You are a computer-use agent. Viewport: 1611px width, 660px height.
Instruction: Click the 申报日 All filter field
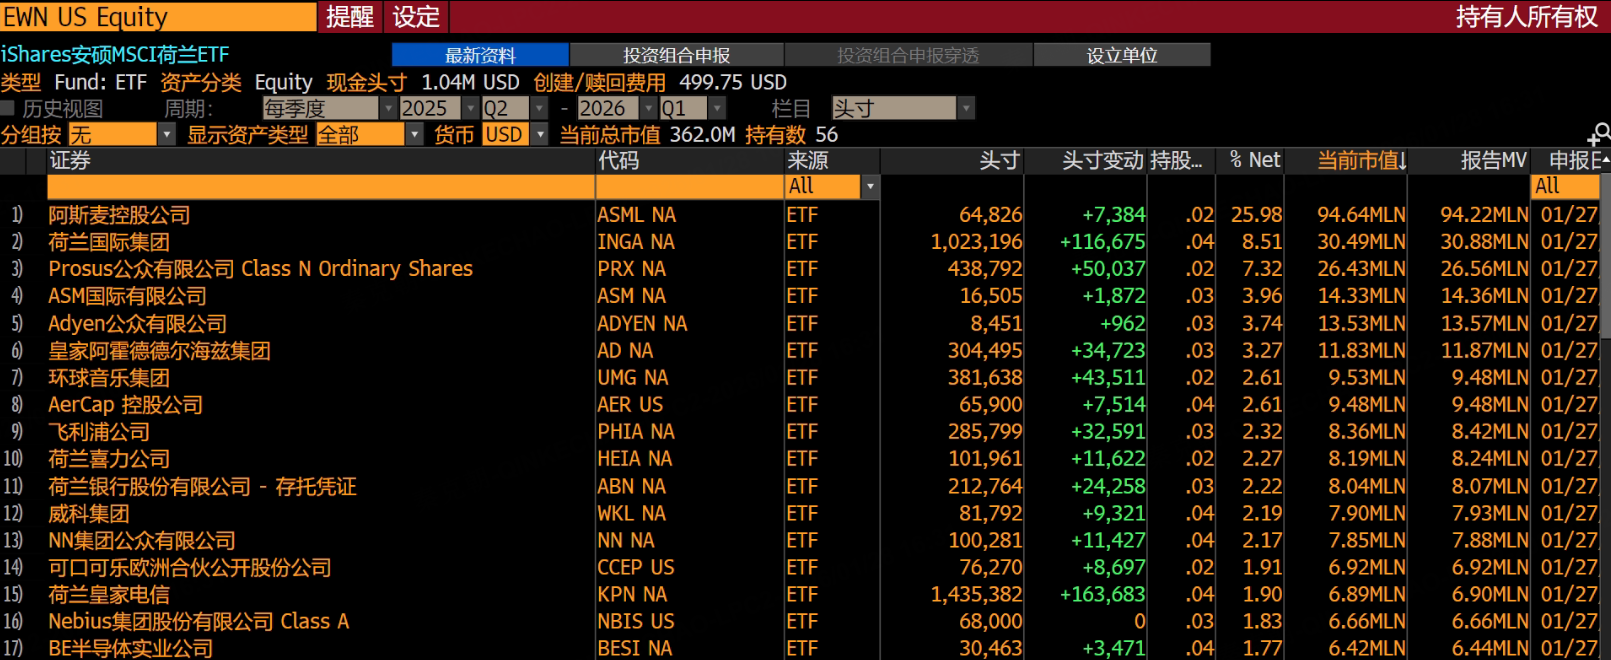pos(1566,187)
